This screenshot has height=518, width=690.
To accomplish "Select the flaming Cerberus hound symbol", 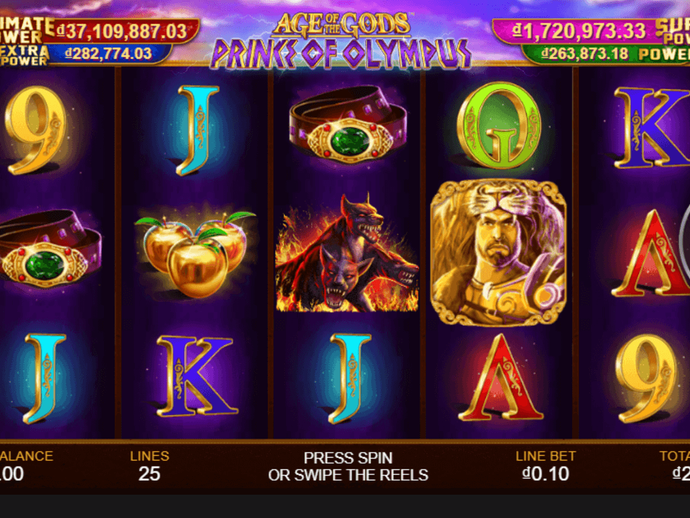I will 346,252.
